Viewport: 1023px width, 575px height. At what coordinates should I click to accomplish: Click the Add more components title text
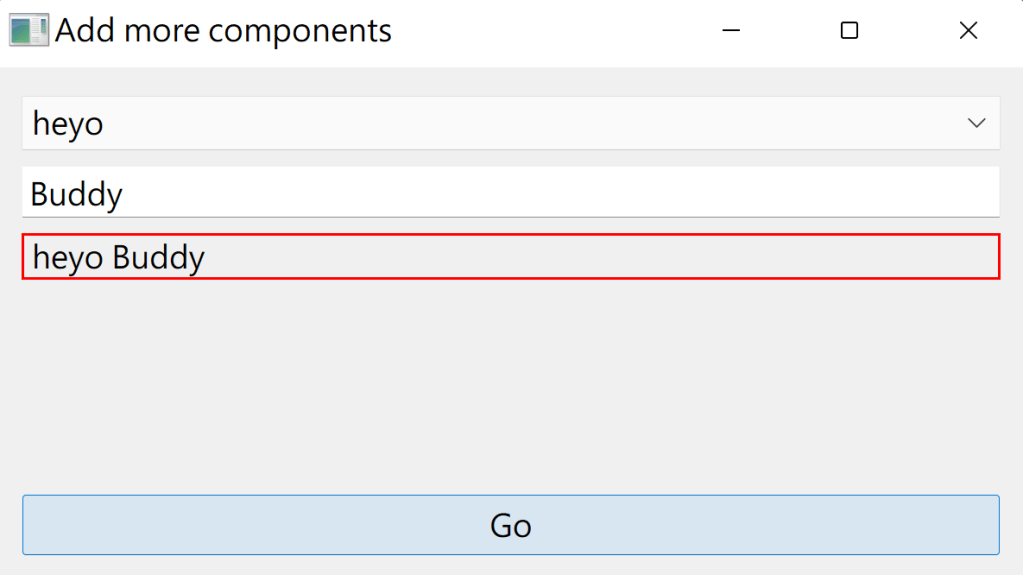coord(223,31)
